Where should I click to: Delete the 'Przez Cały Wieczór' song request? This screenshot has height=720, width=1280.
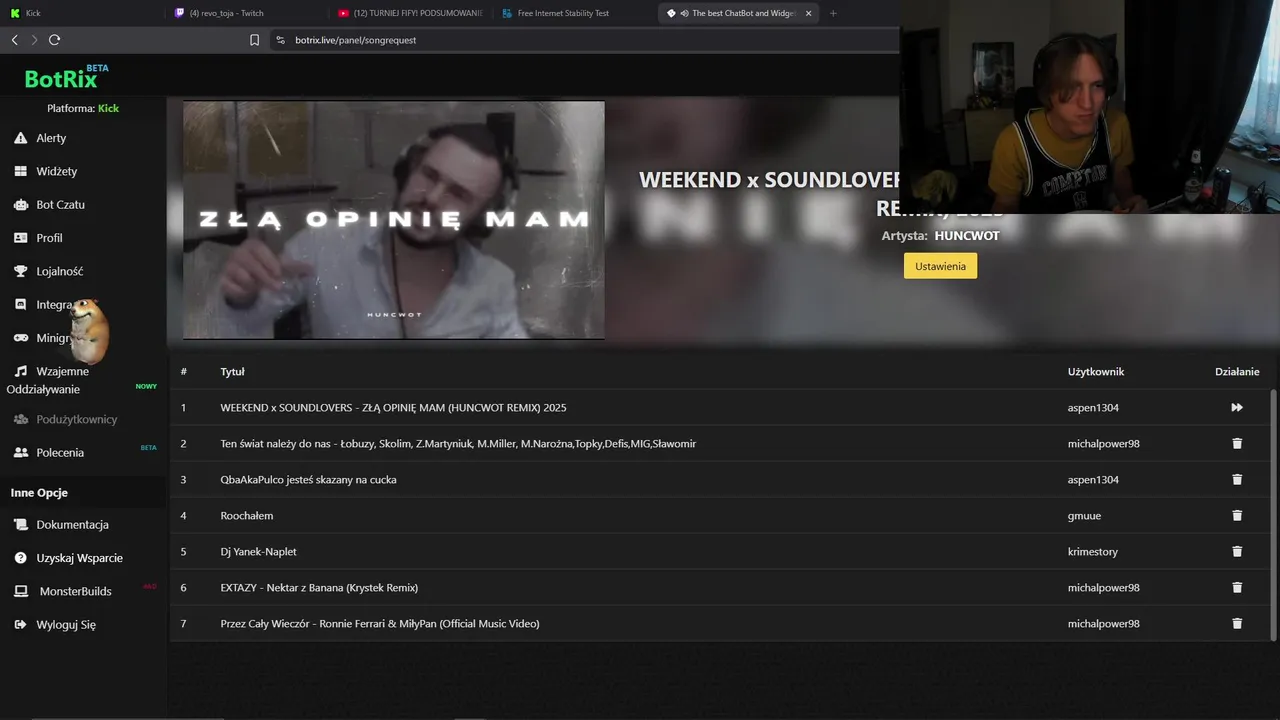(x=1237, y=624)
